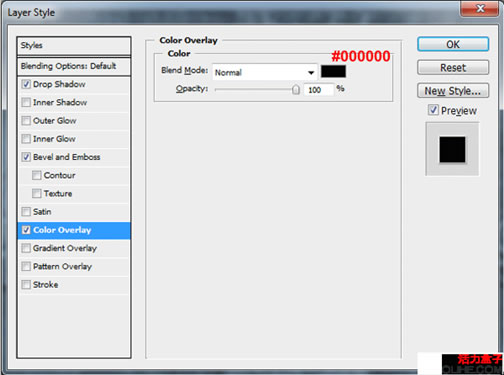Image resolution: width=504 pixels, height=375 pixels.
Task: Click the New Style... button
Action: point(453,91)
